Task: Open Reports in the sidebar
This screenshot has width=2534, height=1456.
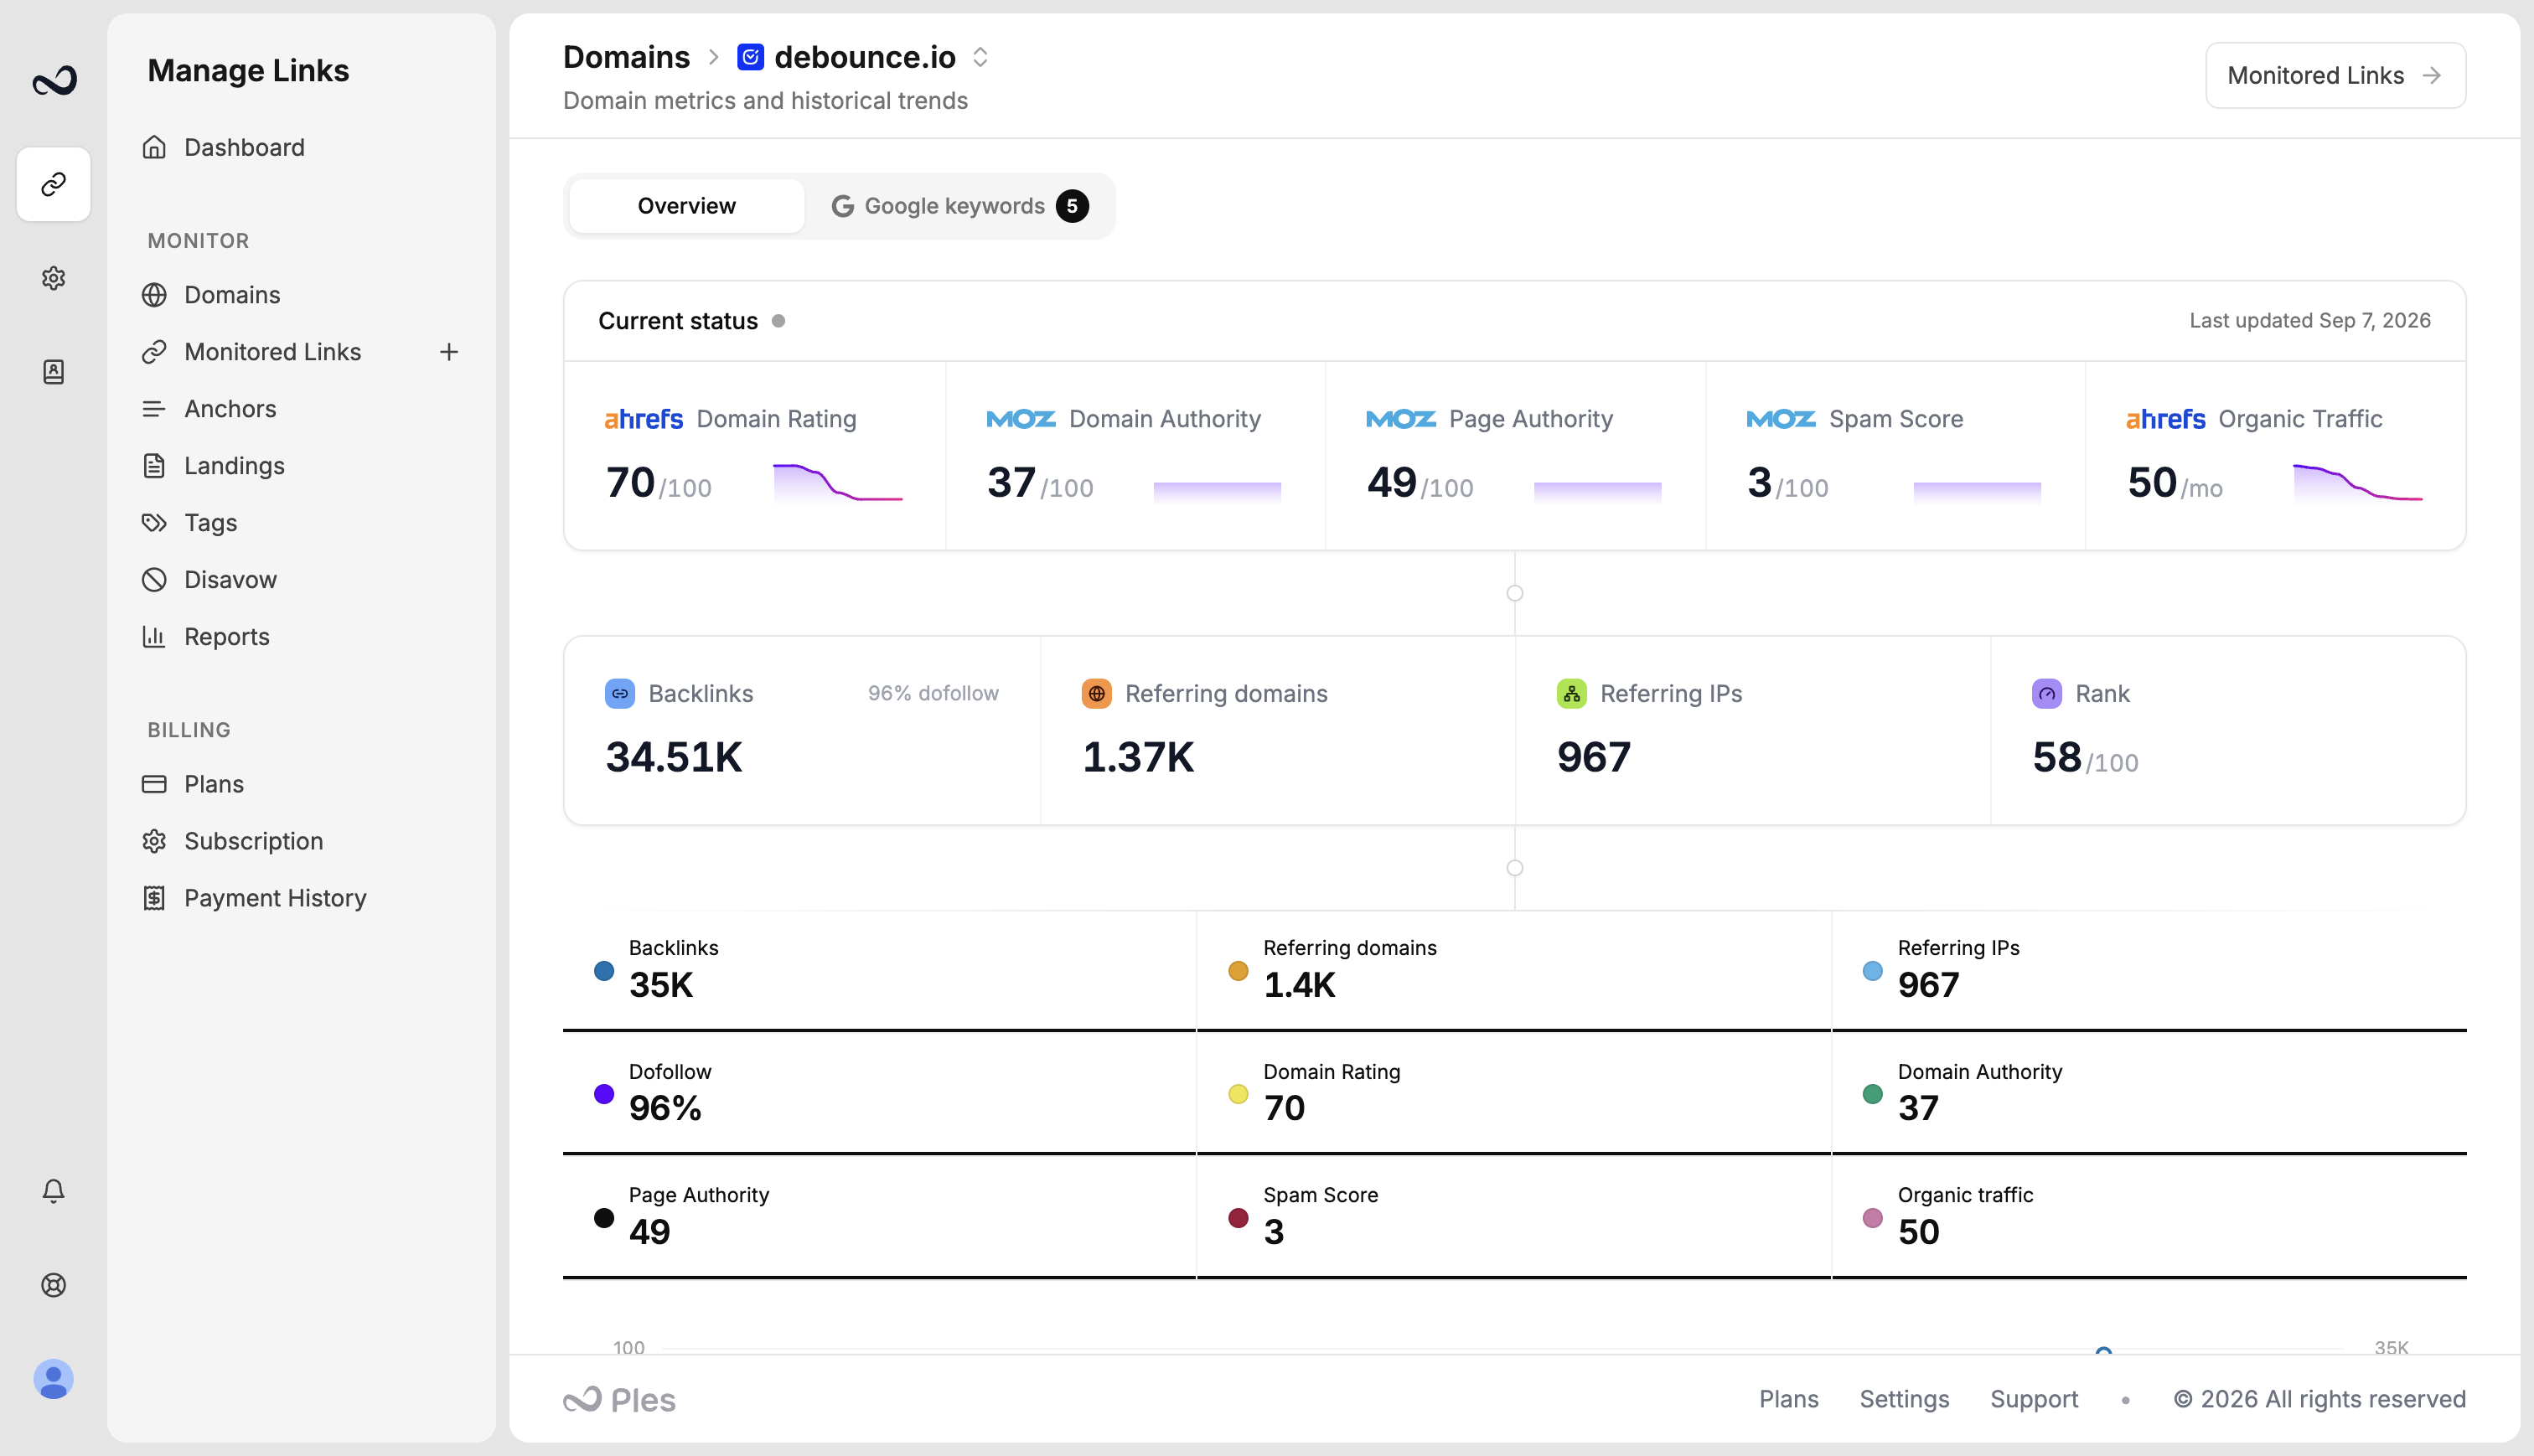Action: coord(227,637)
